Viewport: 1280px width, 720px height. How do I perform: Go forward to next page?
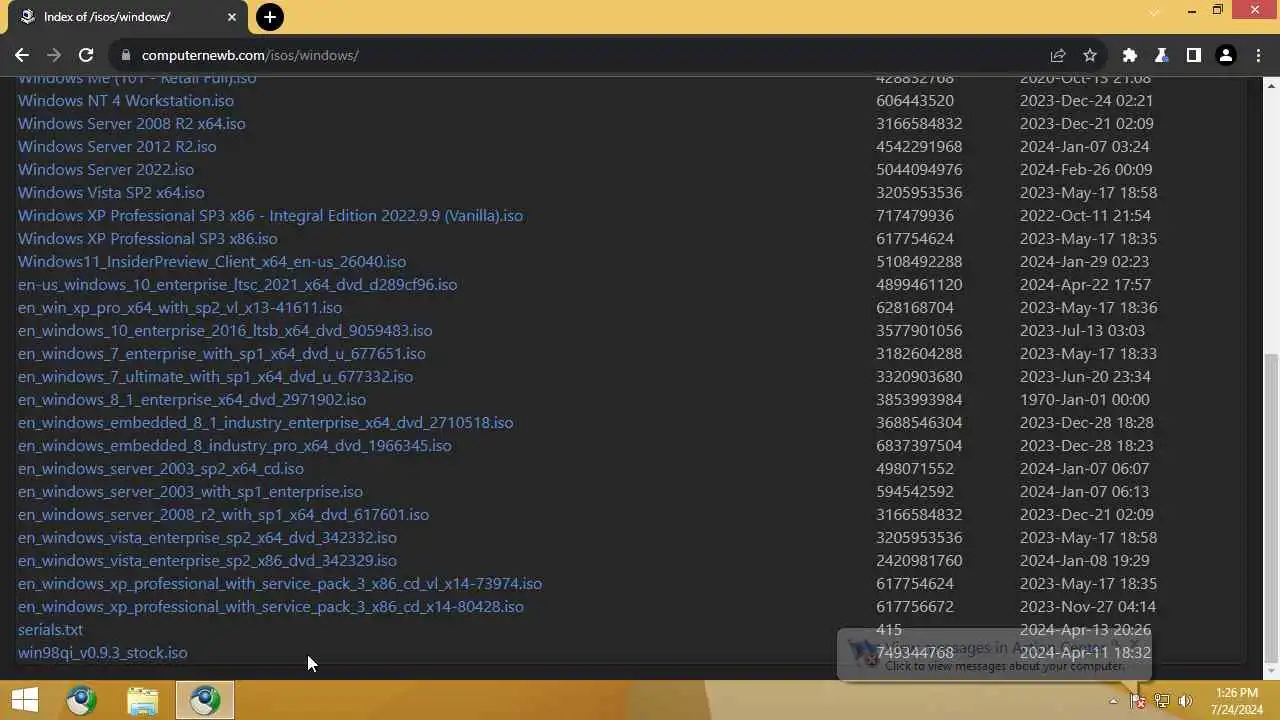pyautogui.click(x=54, y=55)
